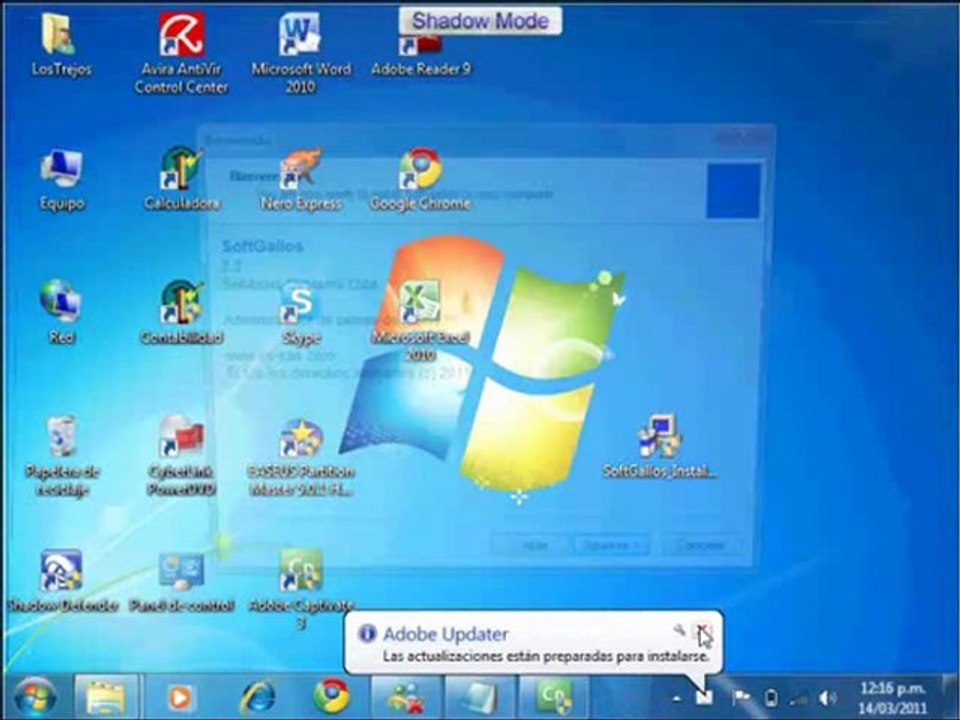The width and height of the screenshot is (960, 720).
Task: Switch to the Messenger taskbar button
Action: point(405,697)
